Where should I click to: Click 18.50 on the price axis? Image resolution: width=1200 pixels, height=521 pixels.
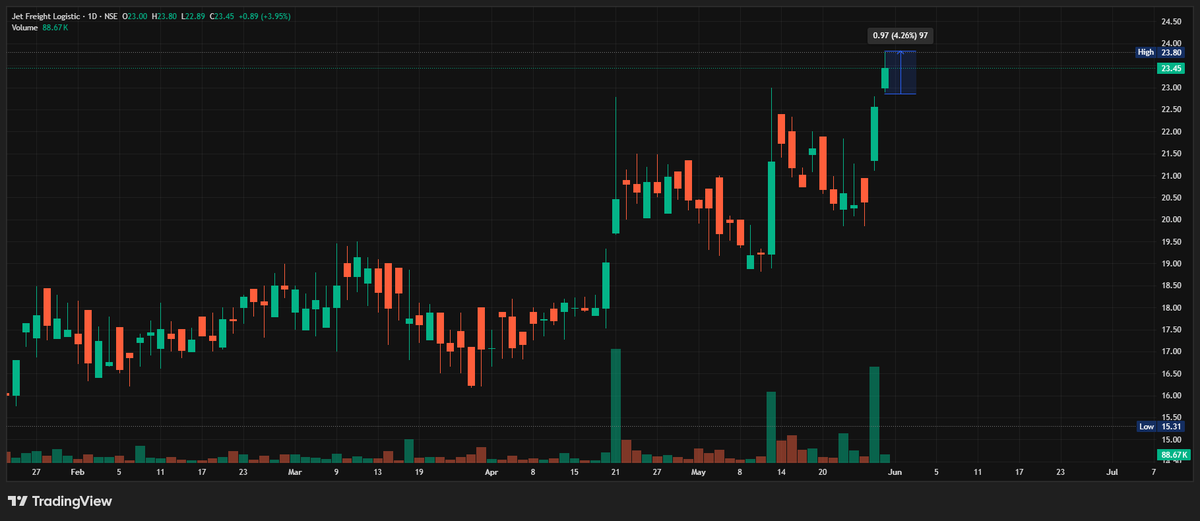click(1172, 285)
